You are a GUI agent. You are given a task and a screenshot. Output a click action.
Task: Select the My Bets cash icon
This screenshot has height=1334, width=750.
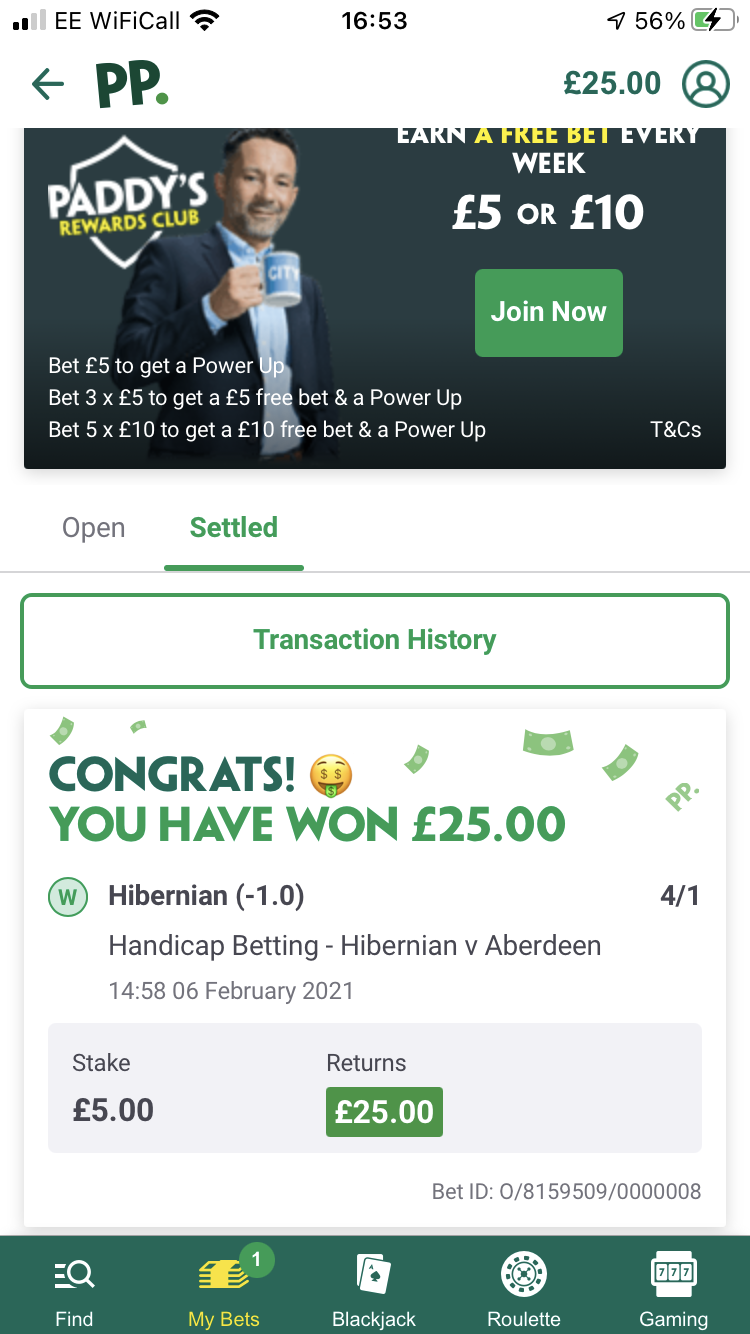point(223,1274)
